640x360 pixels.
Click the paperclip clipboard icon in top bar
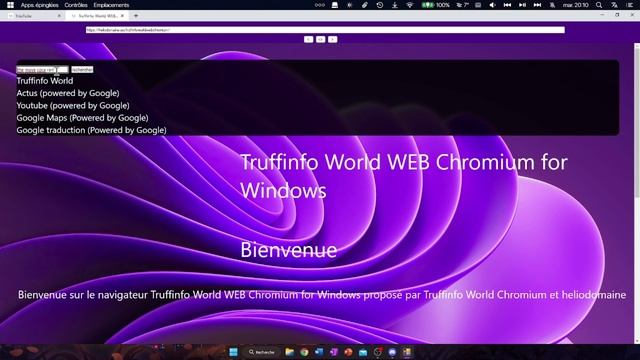pyautogui.click(x=365, y=5)
